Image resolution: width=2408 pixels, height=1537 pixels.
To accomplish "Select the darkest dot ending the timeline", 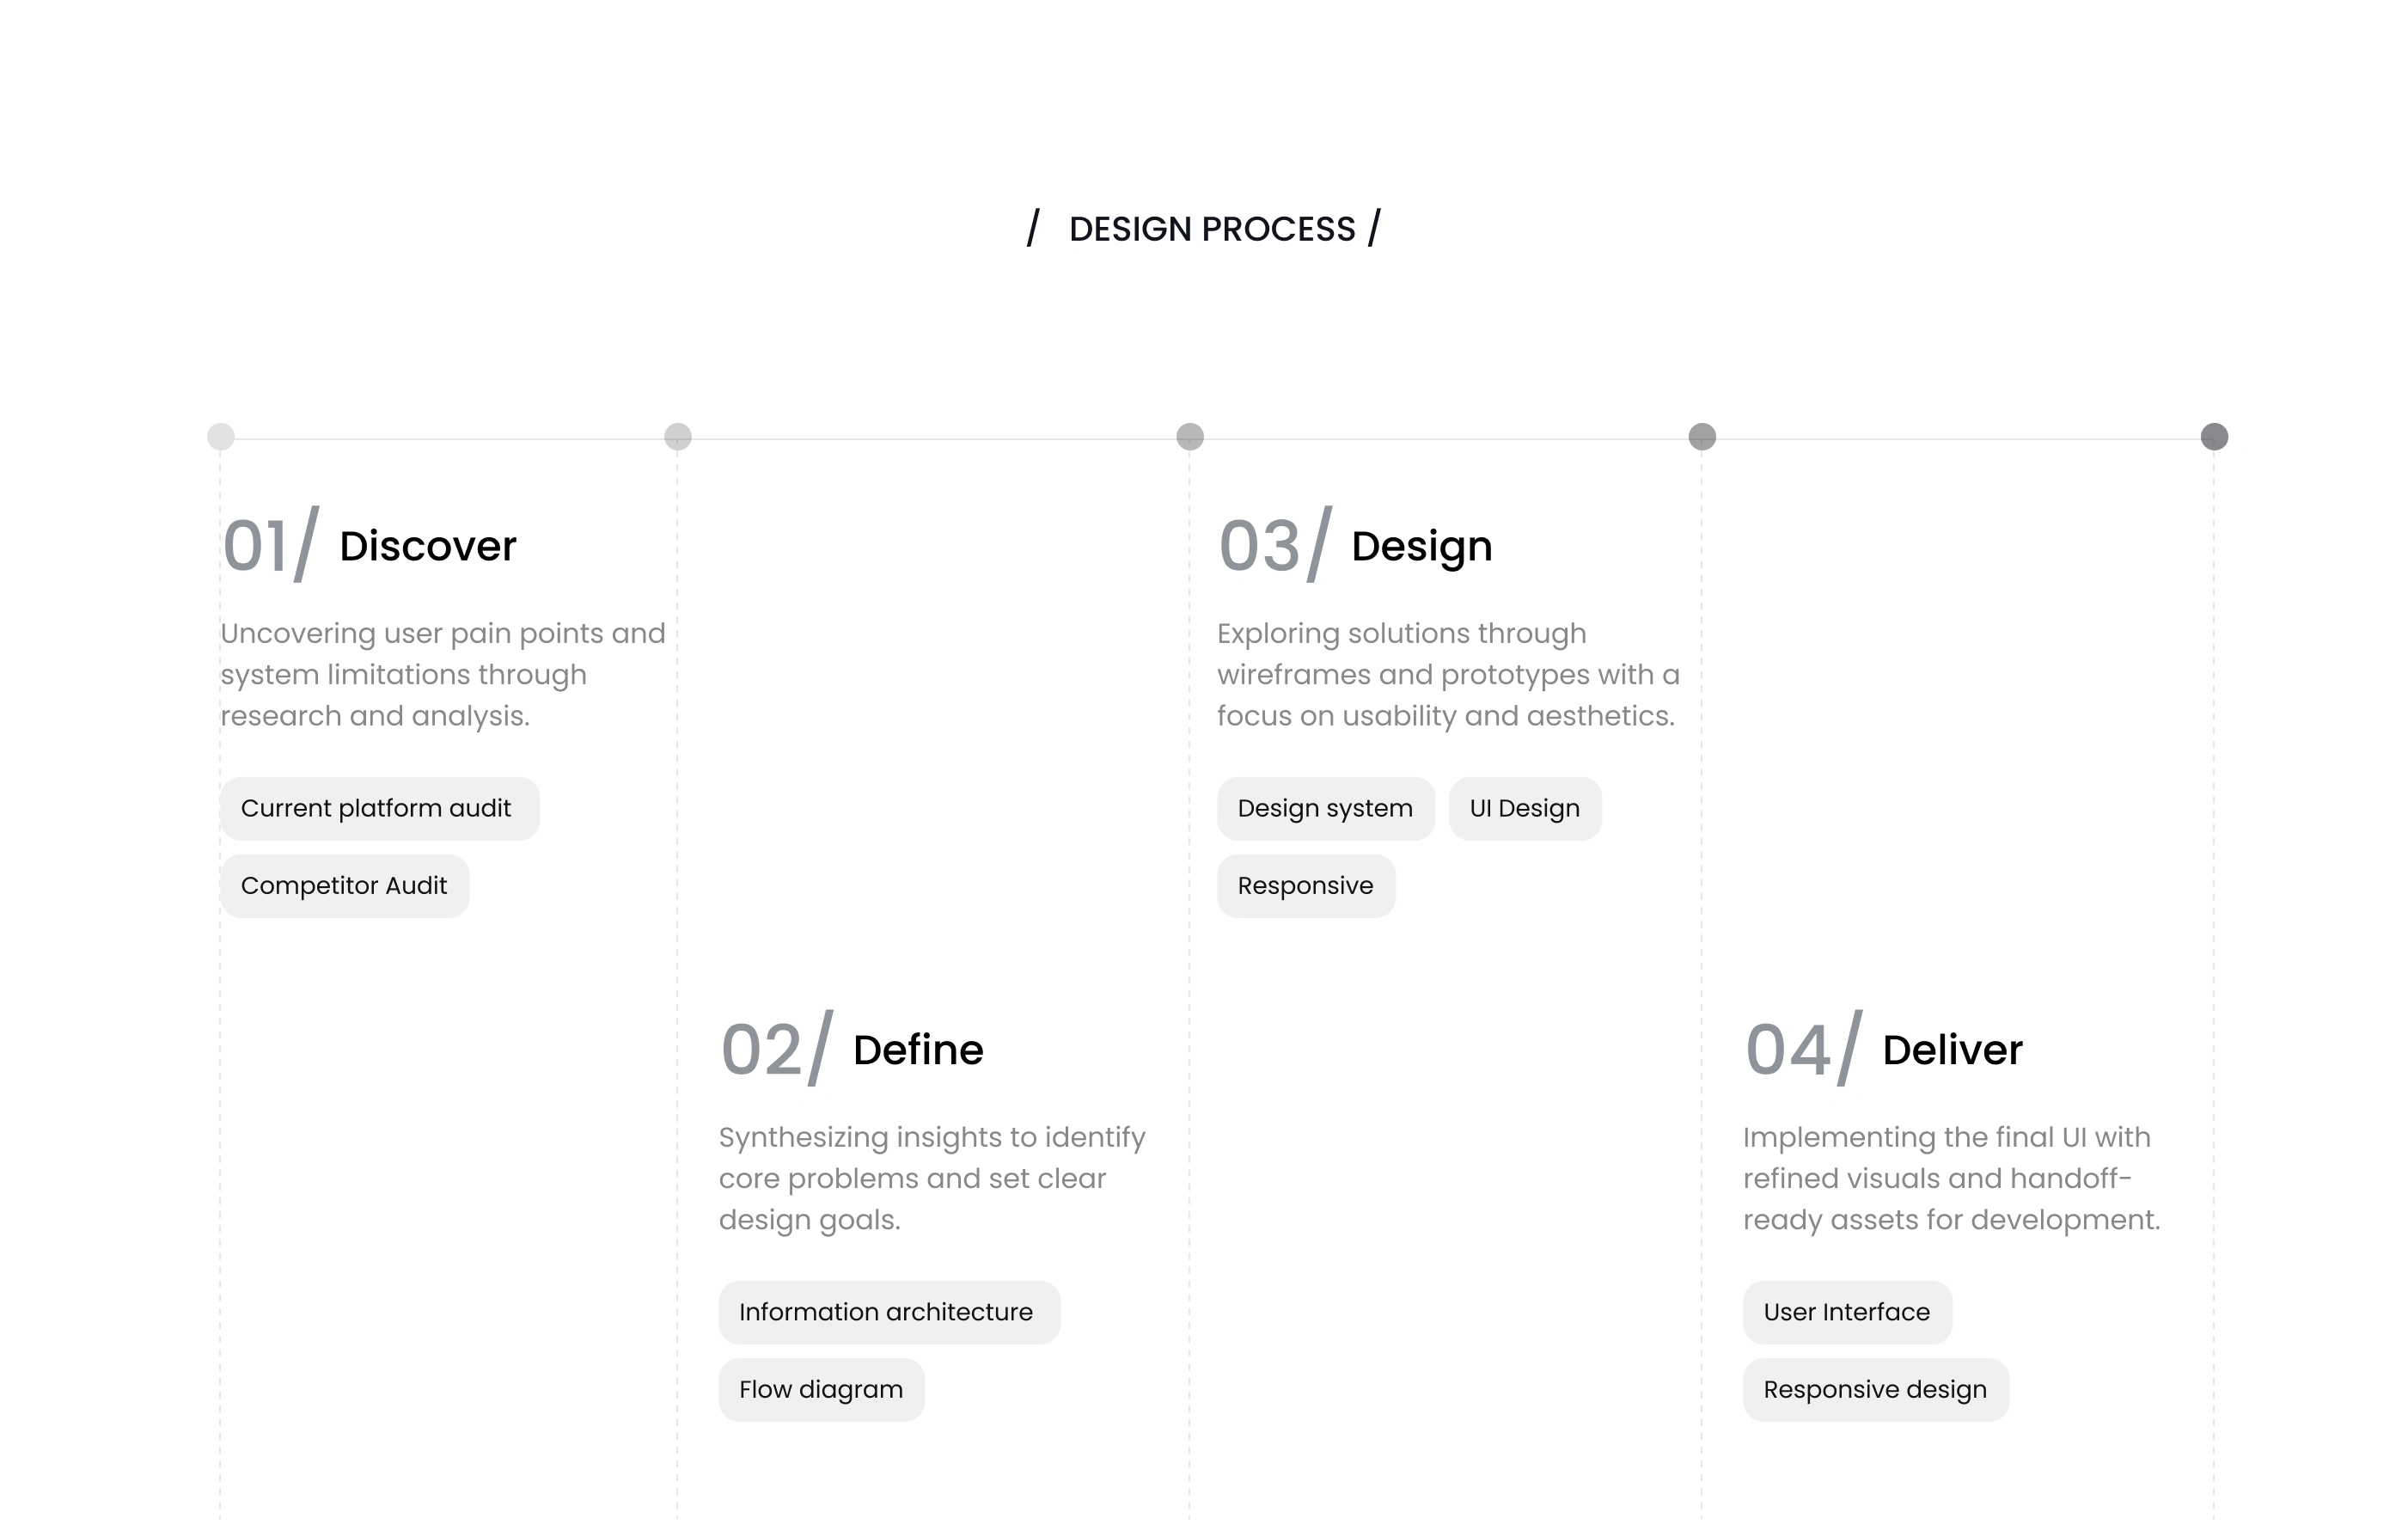I will 2214,437.
